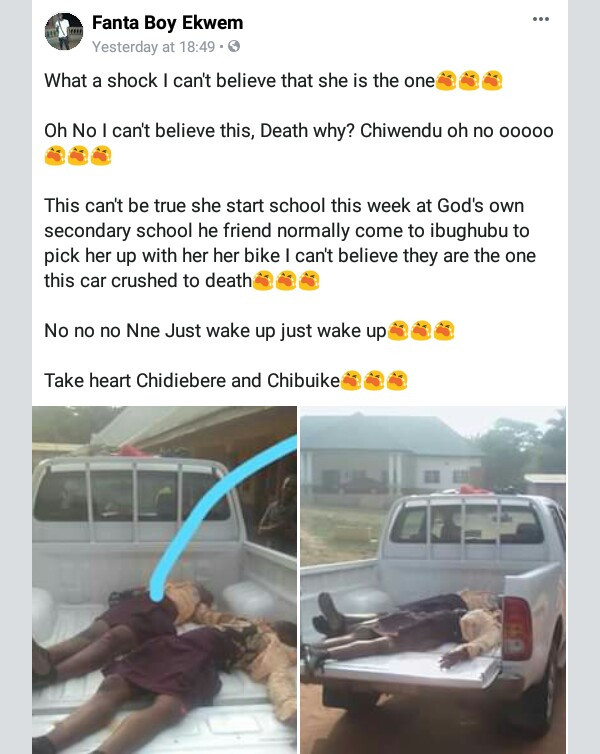Open the Fanta Boy Ekwem profile name link
The image size is (600, 754).
coord(167,23)
